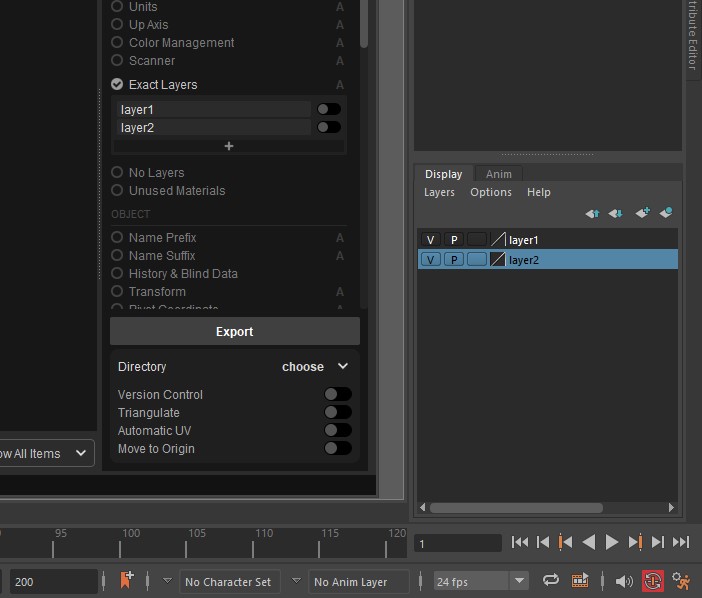Click the No Anim Layer button

point(359,581)
